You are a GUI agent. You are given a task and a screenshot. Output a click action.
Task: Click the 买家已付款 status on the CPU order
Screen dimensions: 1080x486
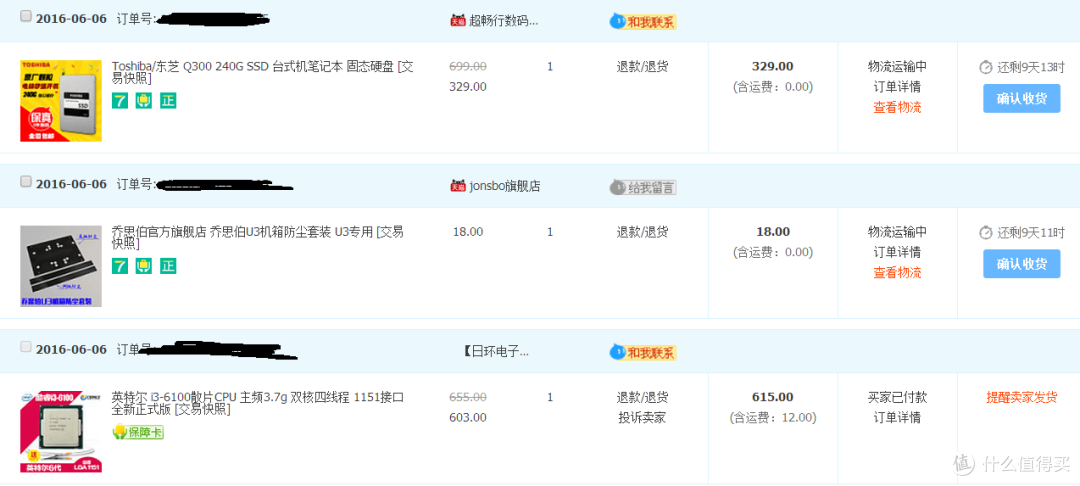click(x=897, y=397)
